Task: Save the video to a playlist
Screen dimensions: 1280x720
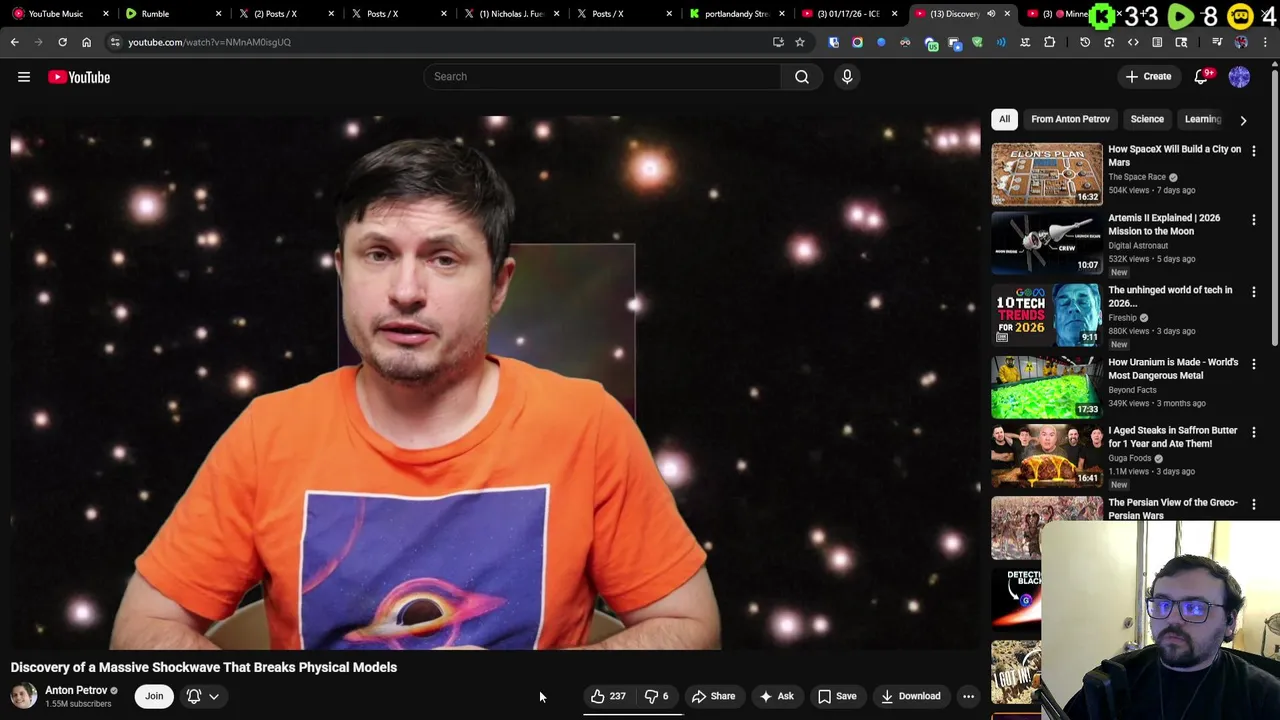Action: (x=837, y=696)
